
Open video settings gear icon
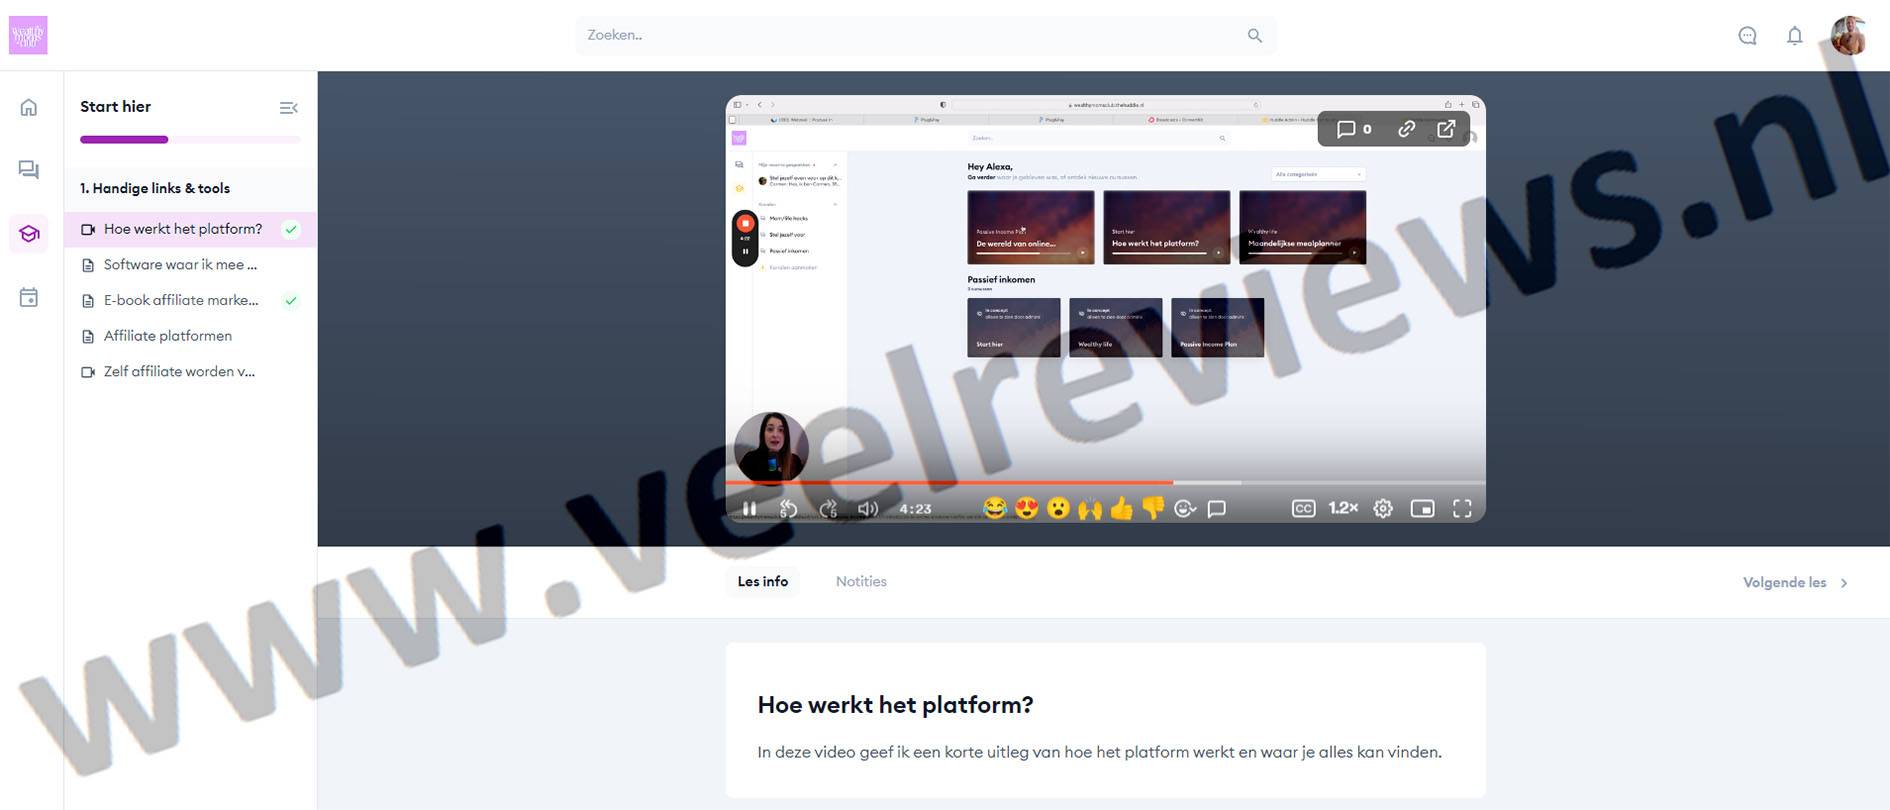(x=1382, y=508)
